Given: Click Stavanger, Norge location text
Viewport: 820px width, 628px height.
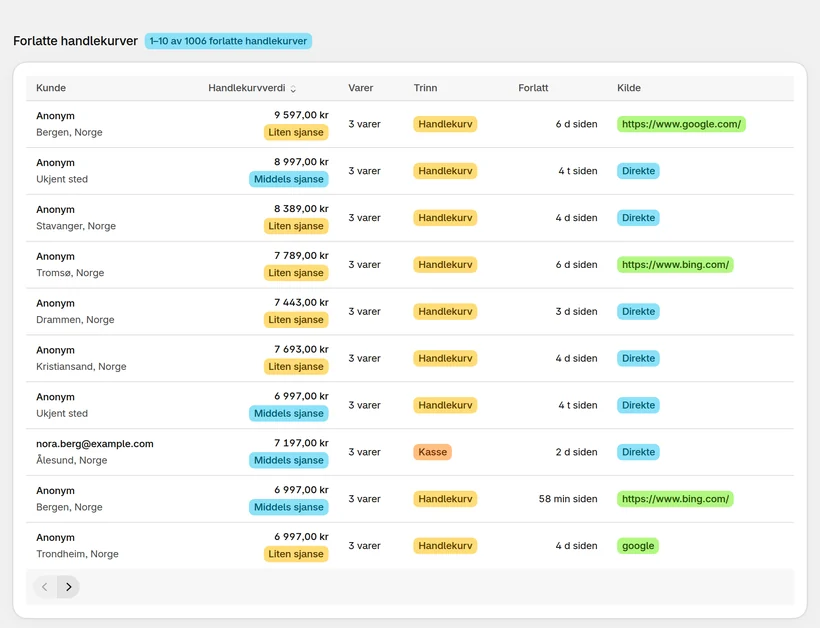Looking at the screenshot, I should click(76, 226).
